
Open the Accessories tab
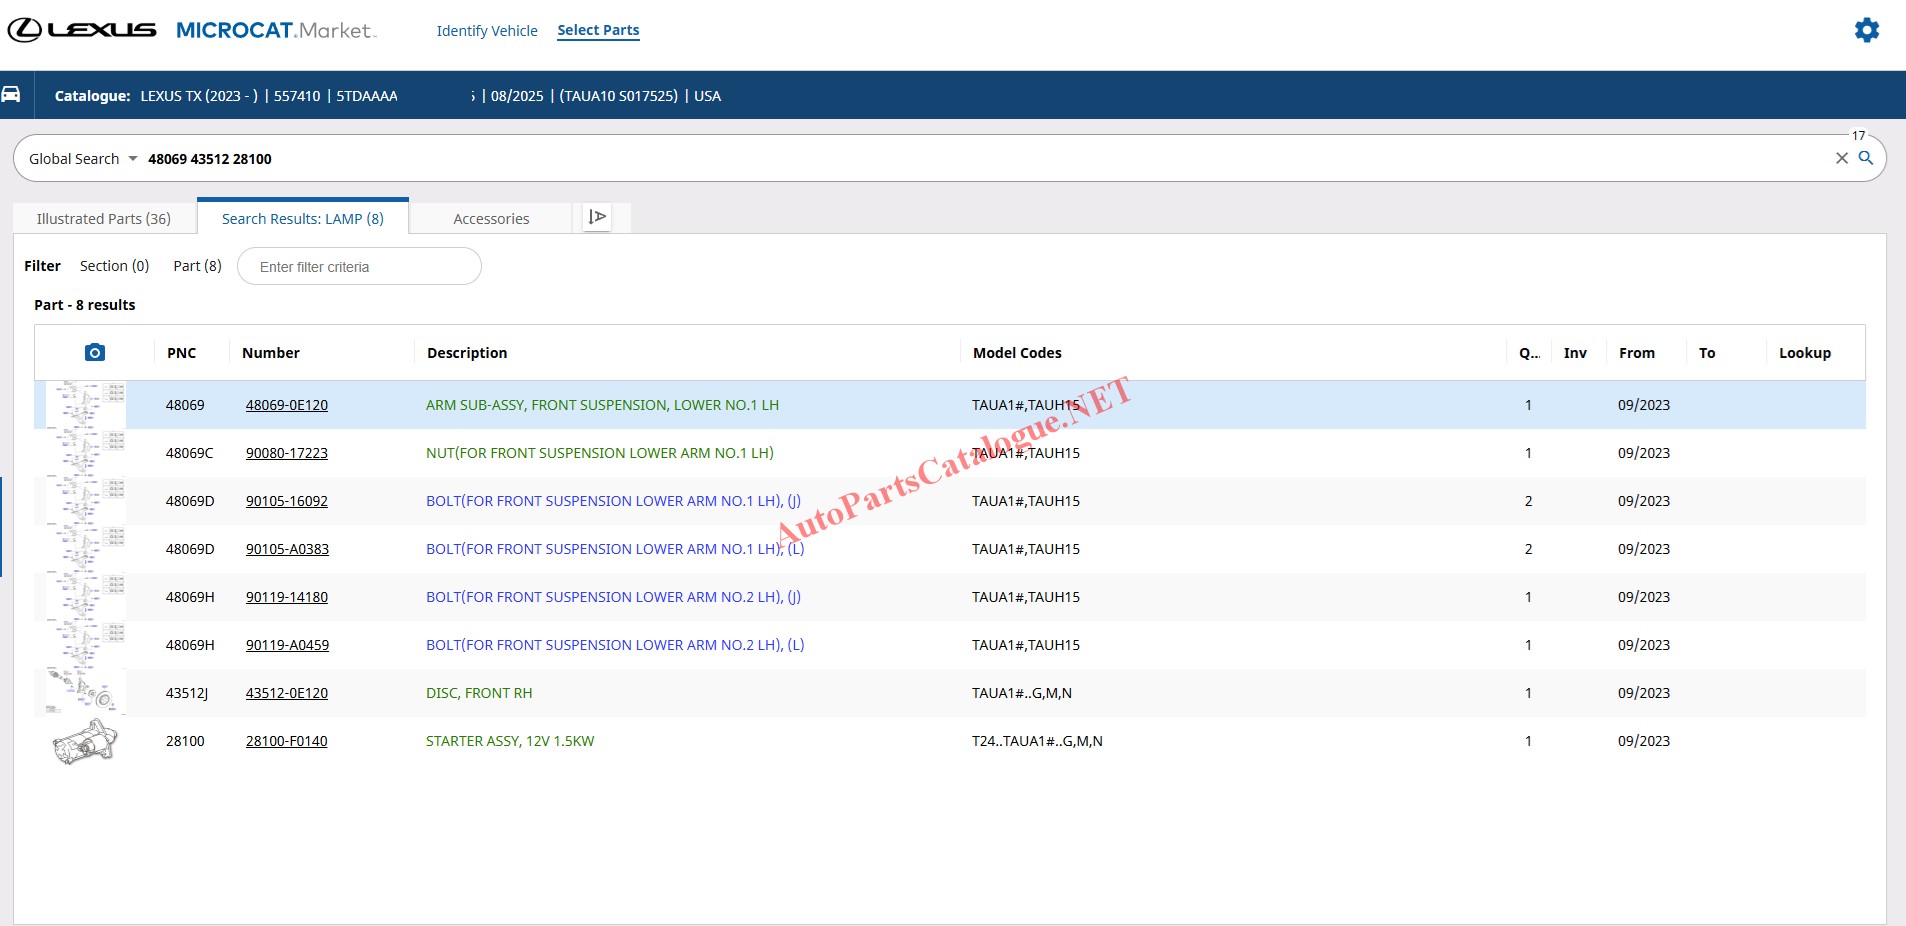491,219
